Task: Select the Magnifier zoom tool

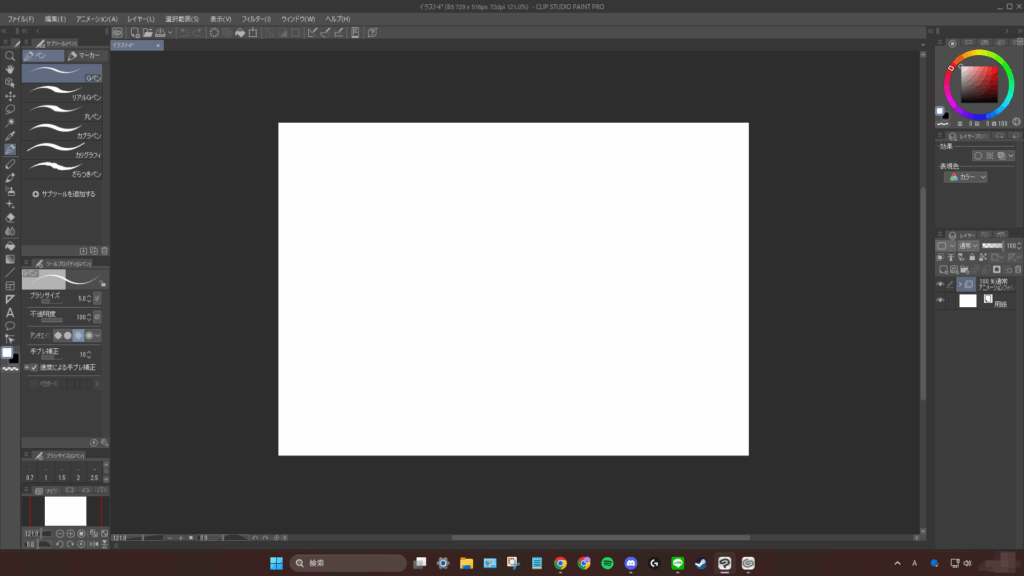Action: click(x=10, y=56)
